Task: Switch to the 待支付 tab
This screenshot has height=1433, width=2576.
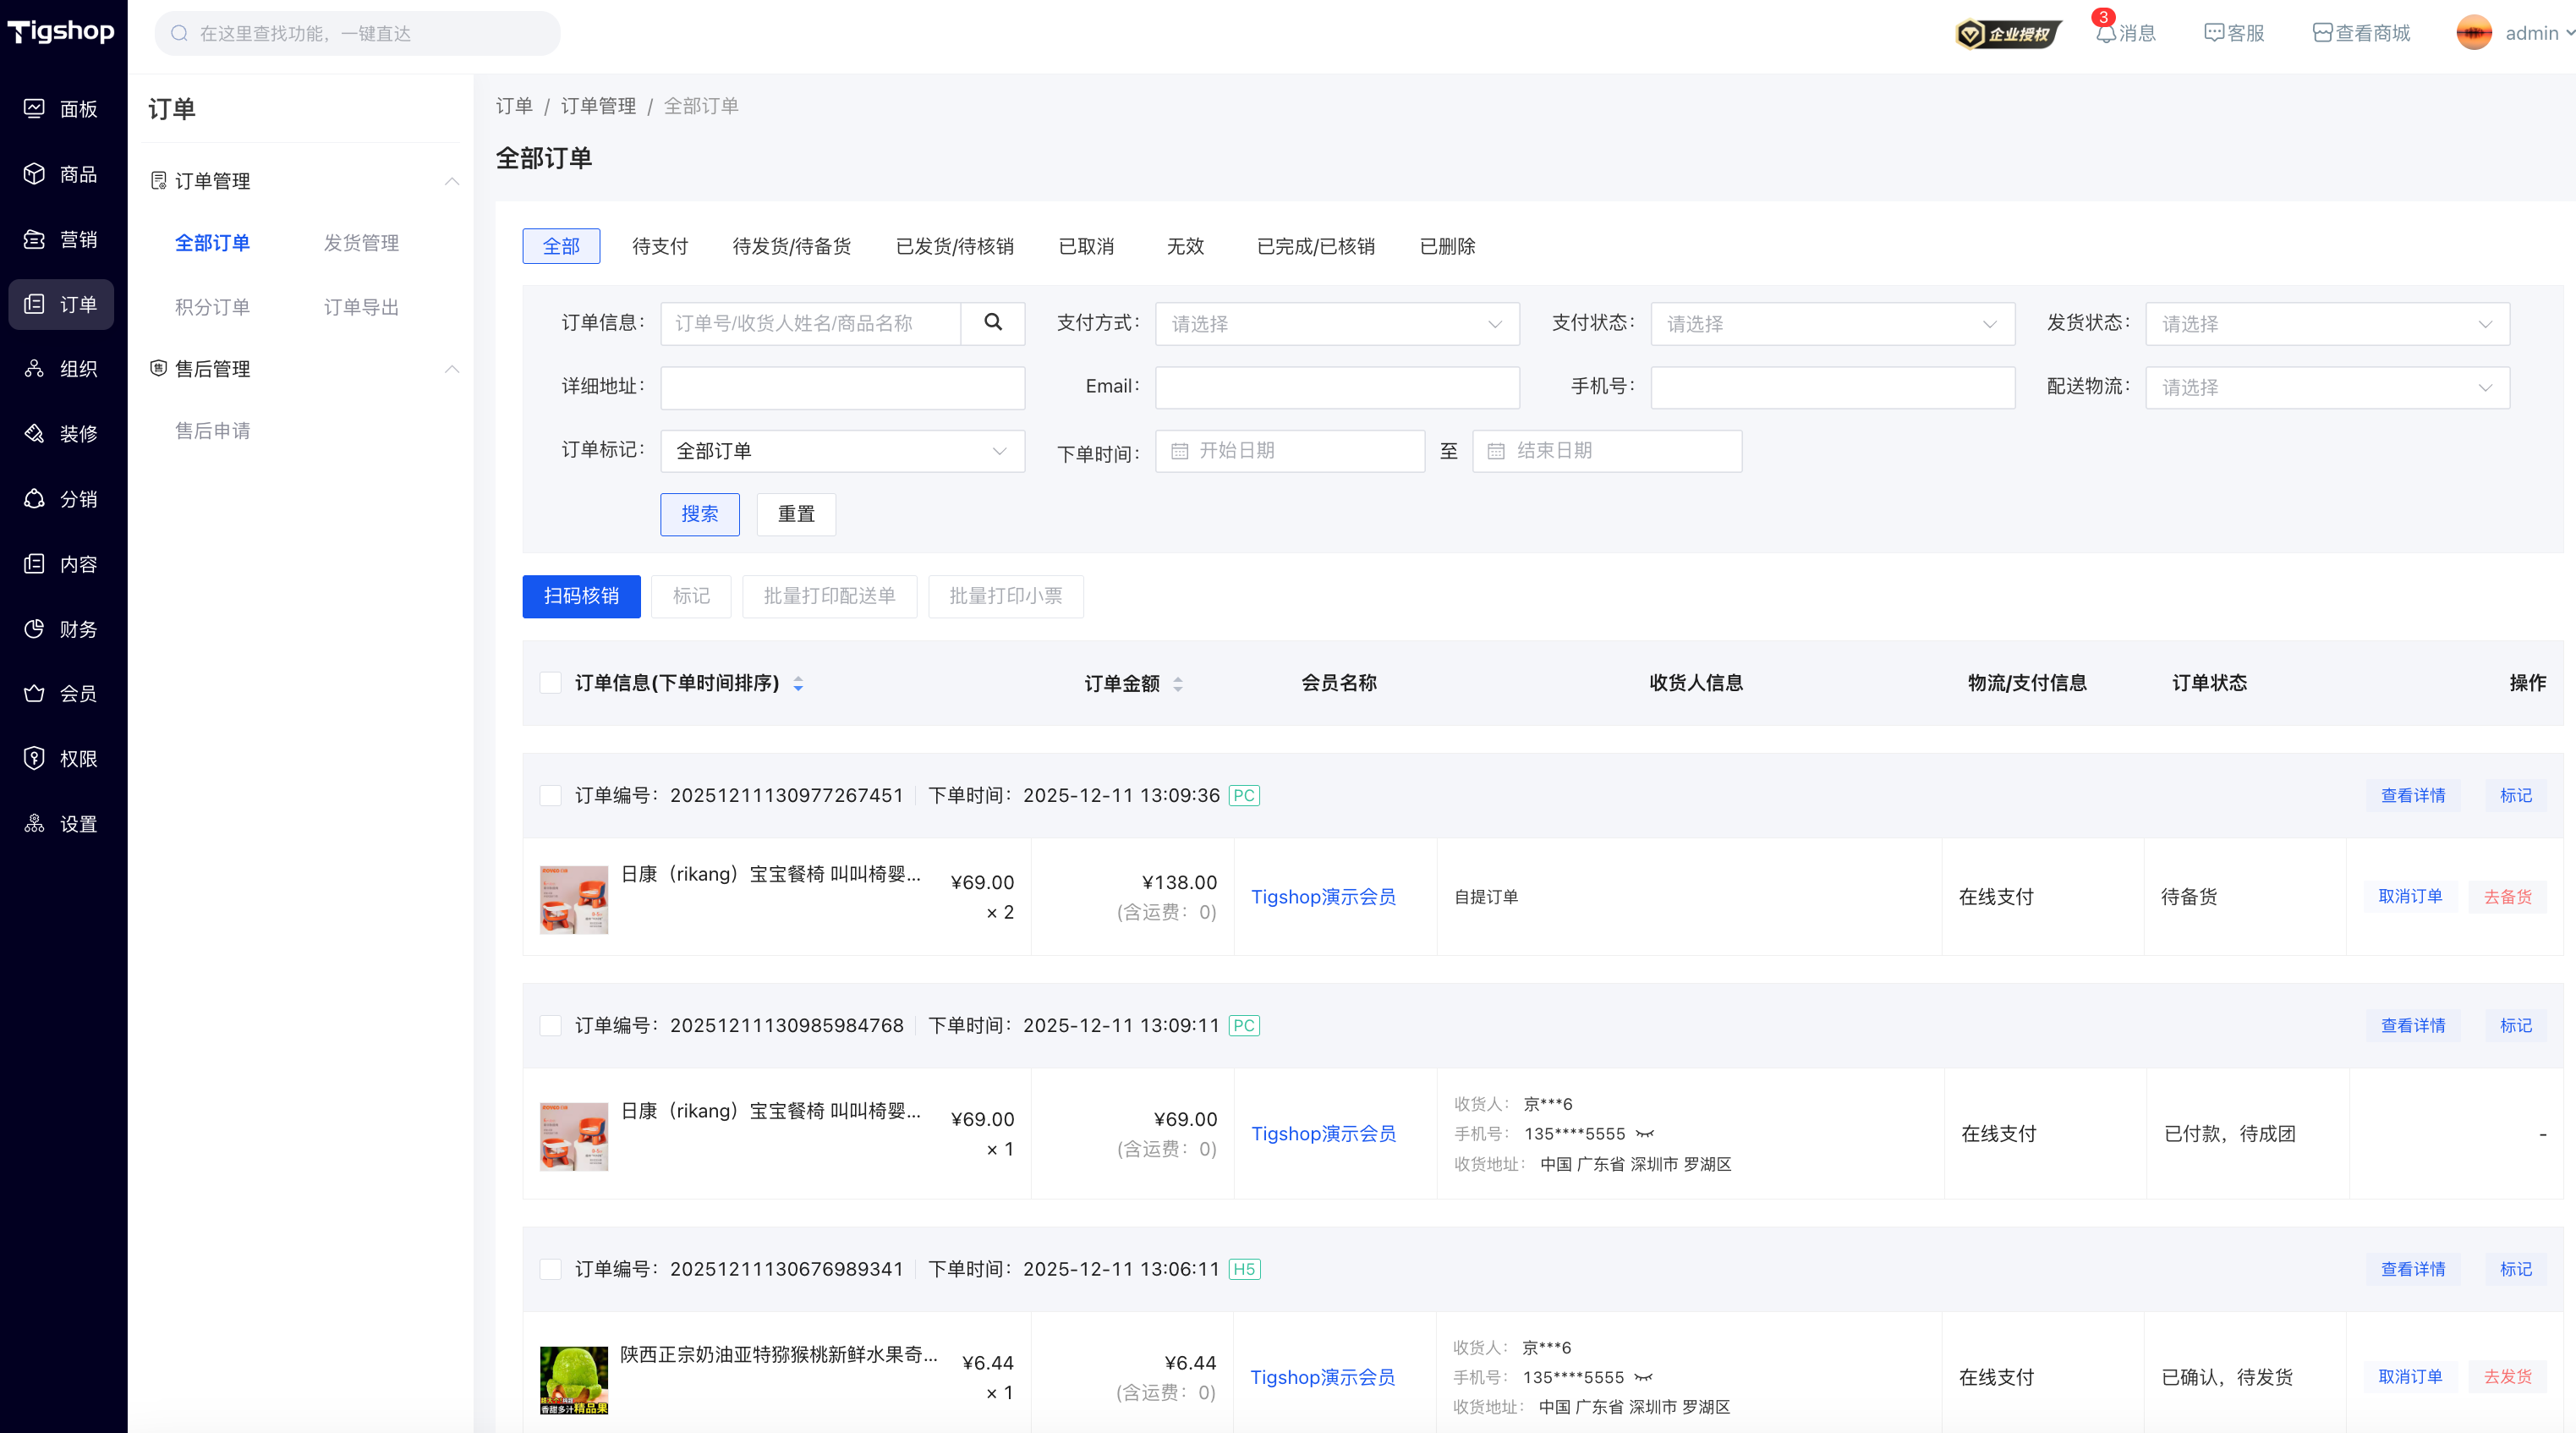Action: coord(660,246)
